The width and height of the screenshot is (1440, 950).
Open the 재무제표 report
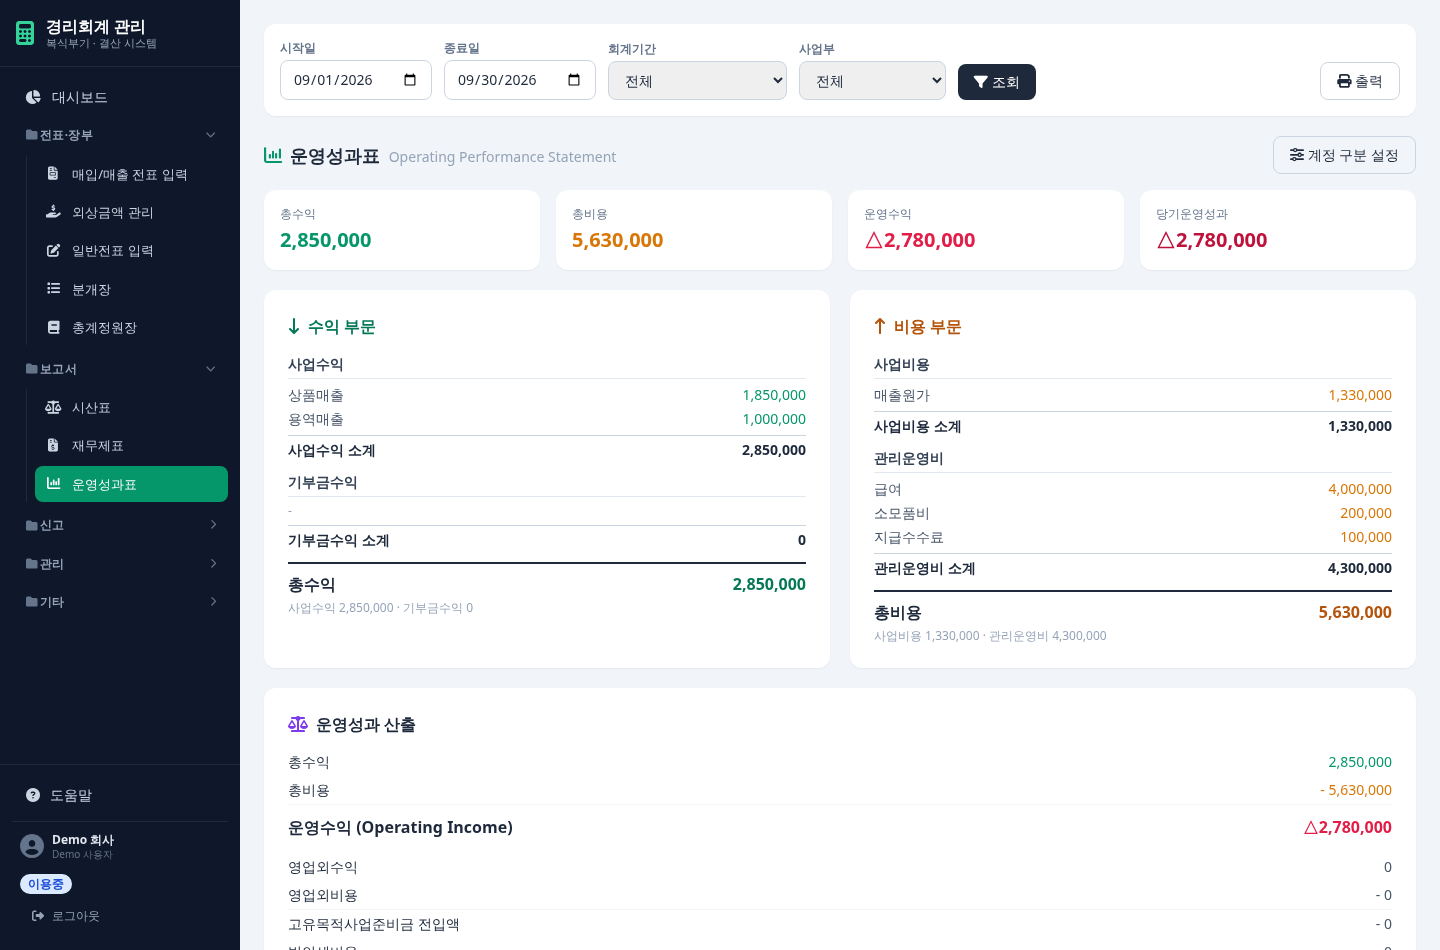point(131,445)
